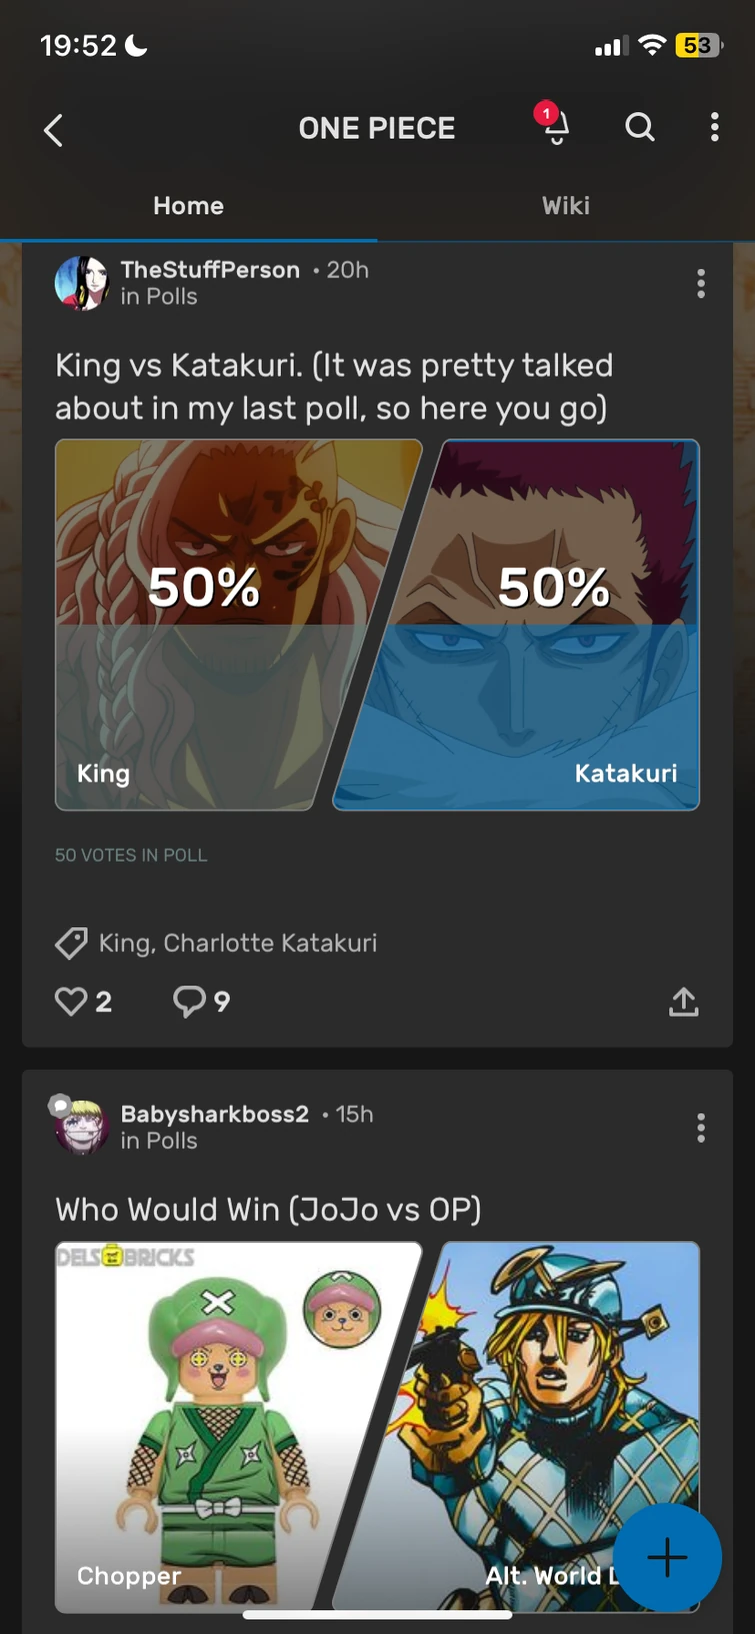Viewport: 755px width, 1634px height.
Task: Switch to the Wiki tab
Action: click(x=566, y=206)
